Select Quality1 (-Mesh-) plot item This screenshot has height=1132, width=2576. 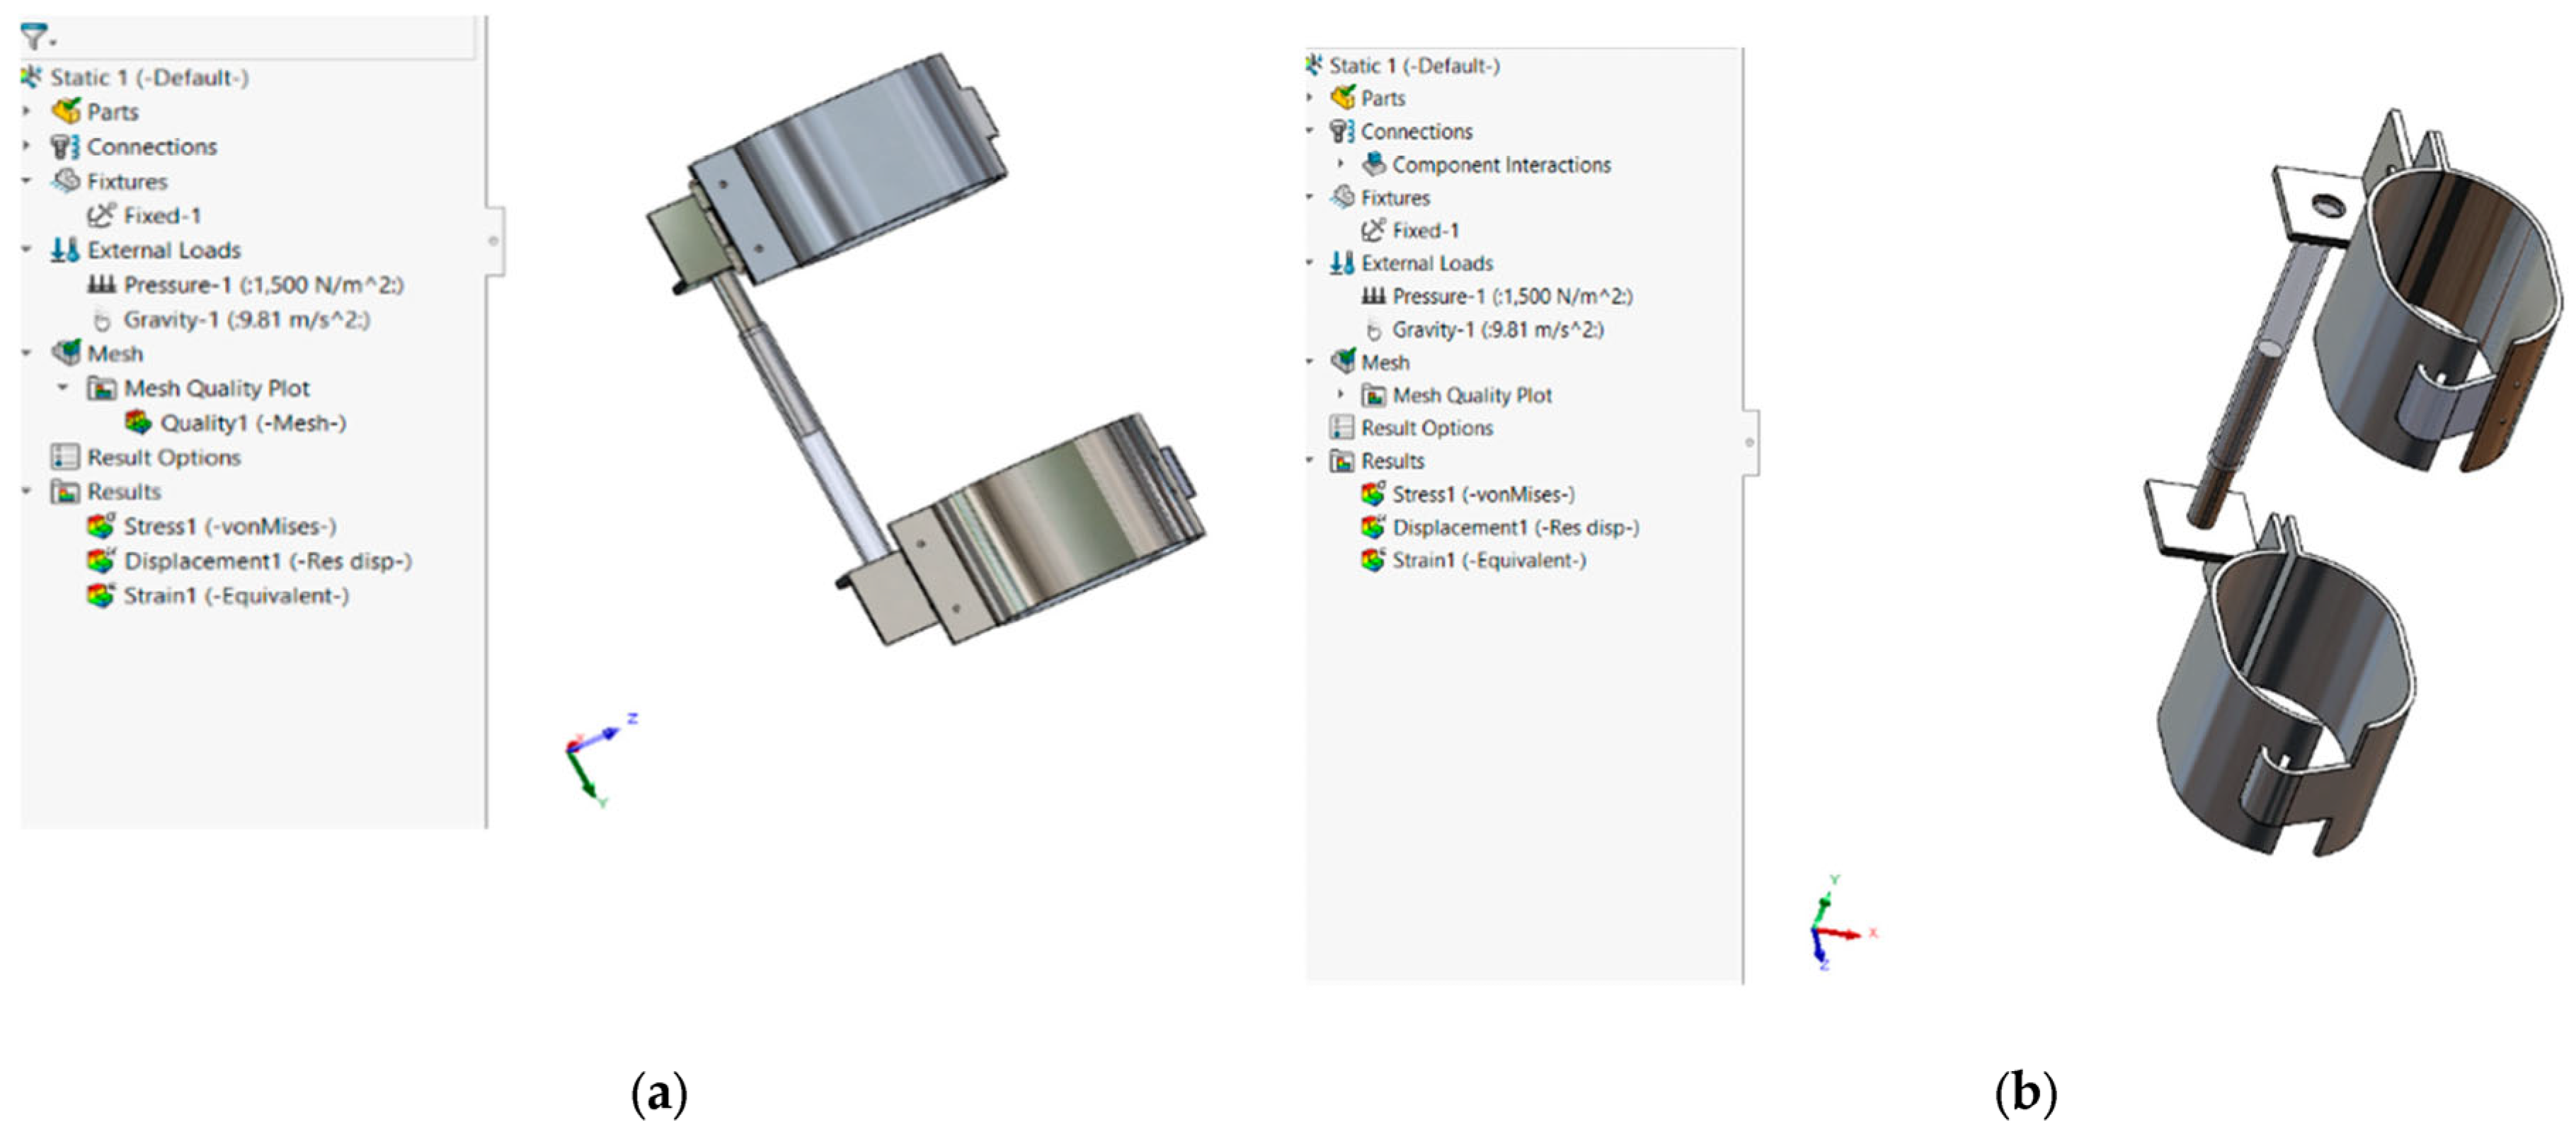[x=252, y=423]
